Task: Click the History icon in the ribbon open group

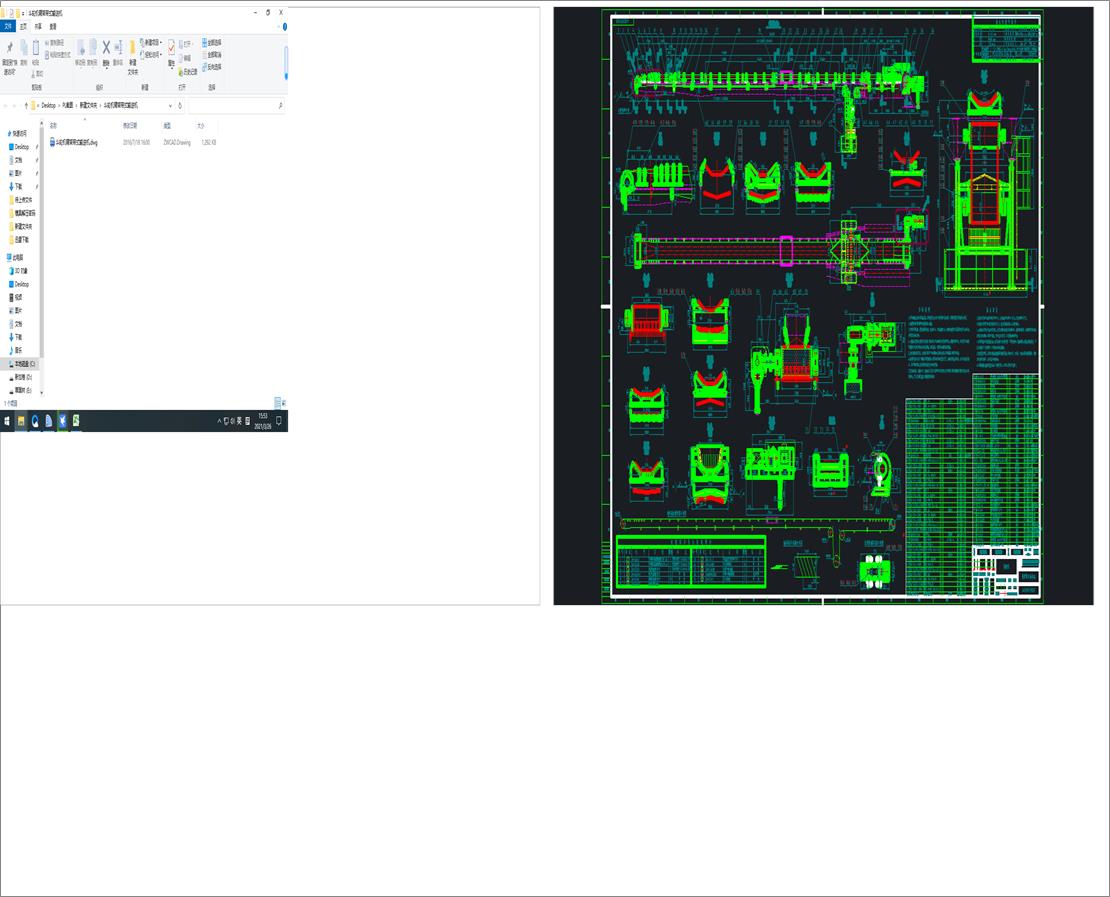Action: point(188,72)
